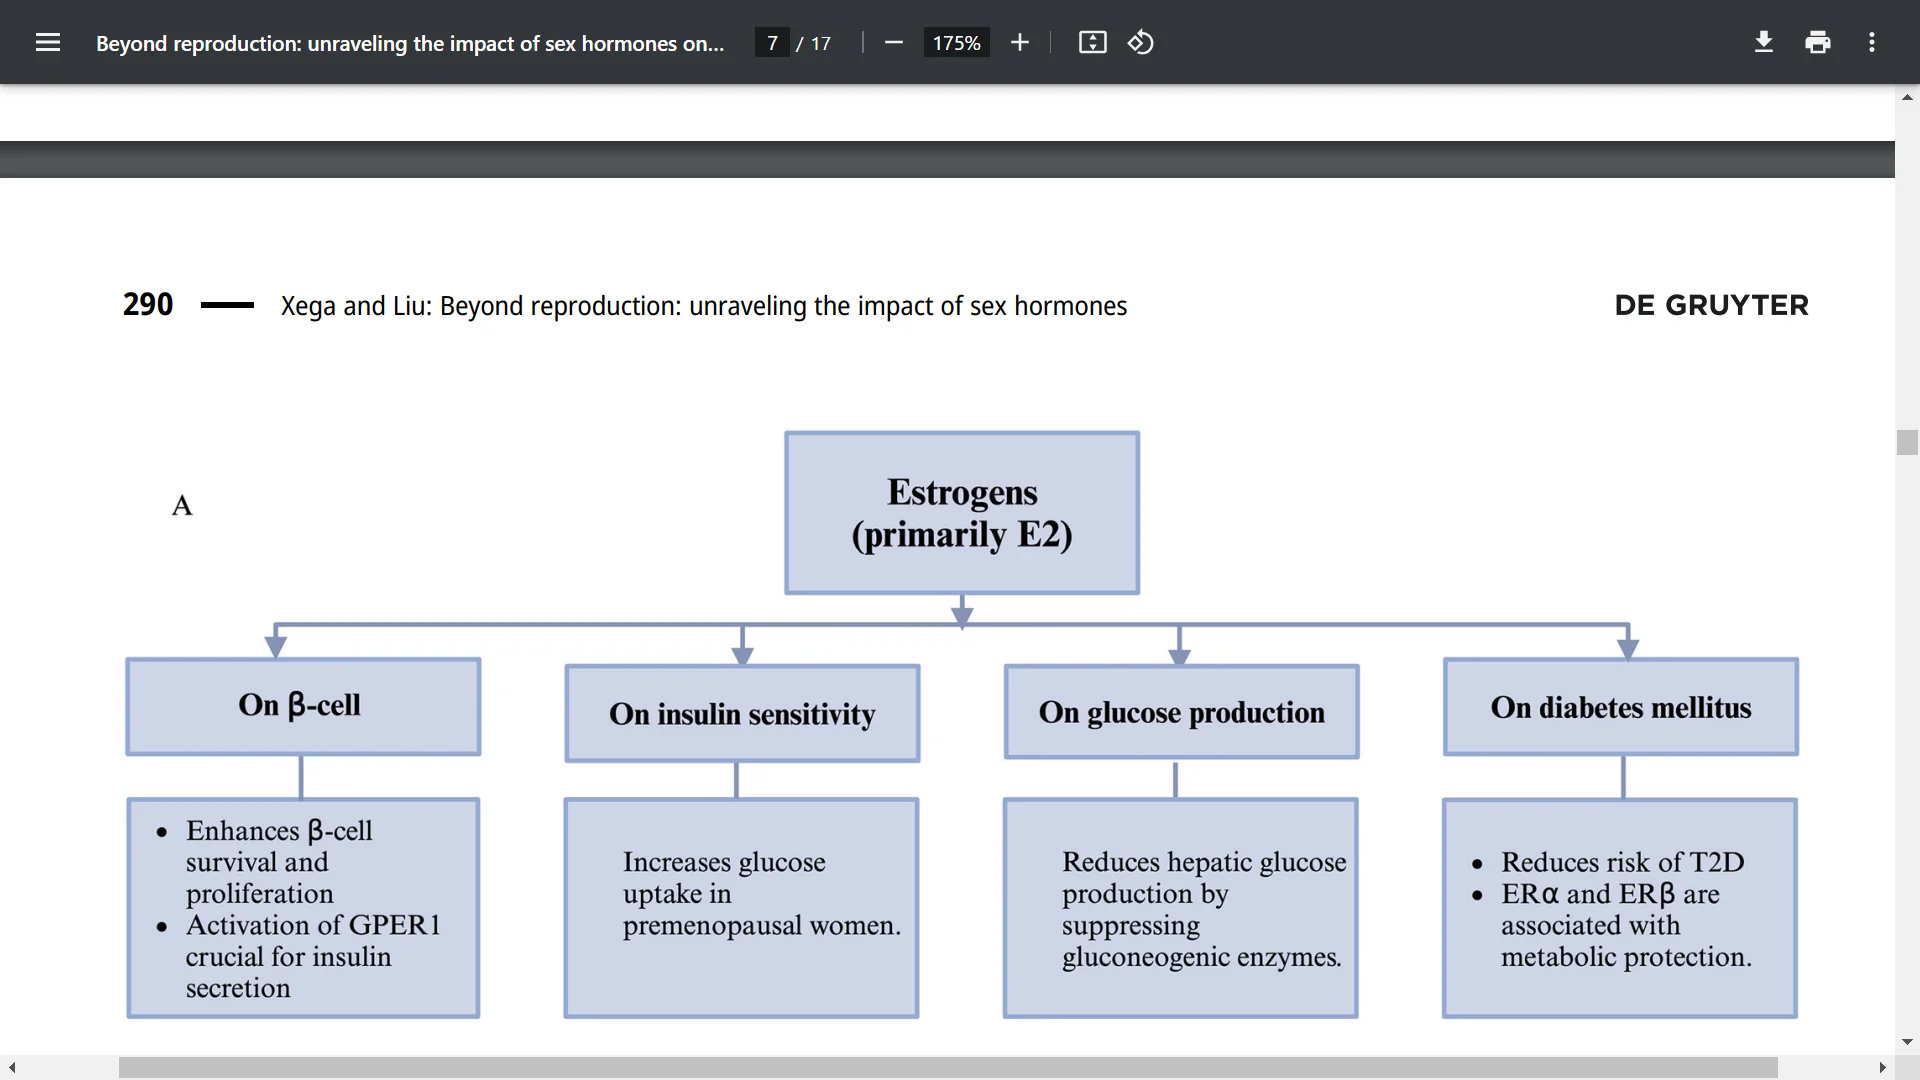
Task: Click 'Enhances β-cell survival' bullet text
Action: coord(279,862)
